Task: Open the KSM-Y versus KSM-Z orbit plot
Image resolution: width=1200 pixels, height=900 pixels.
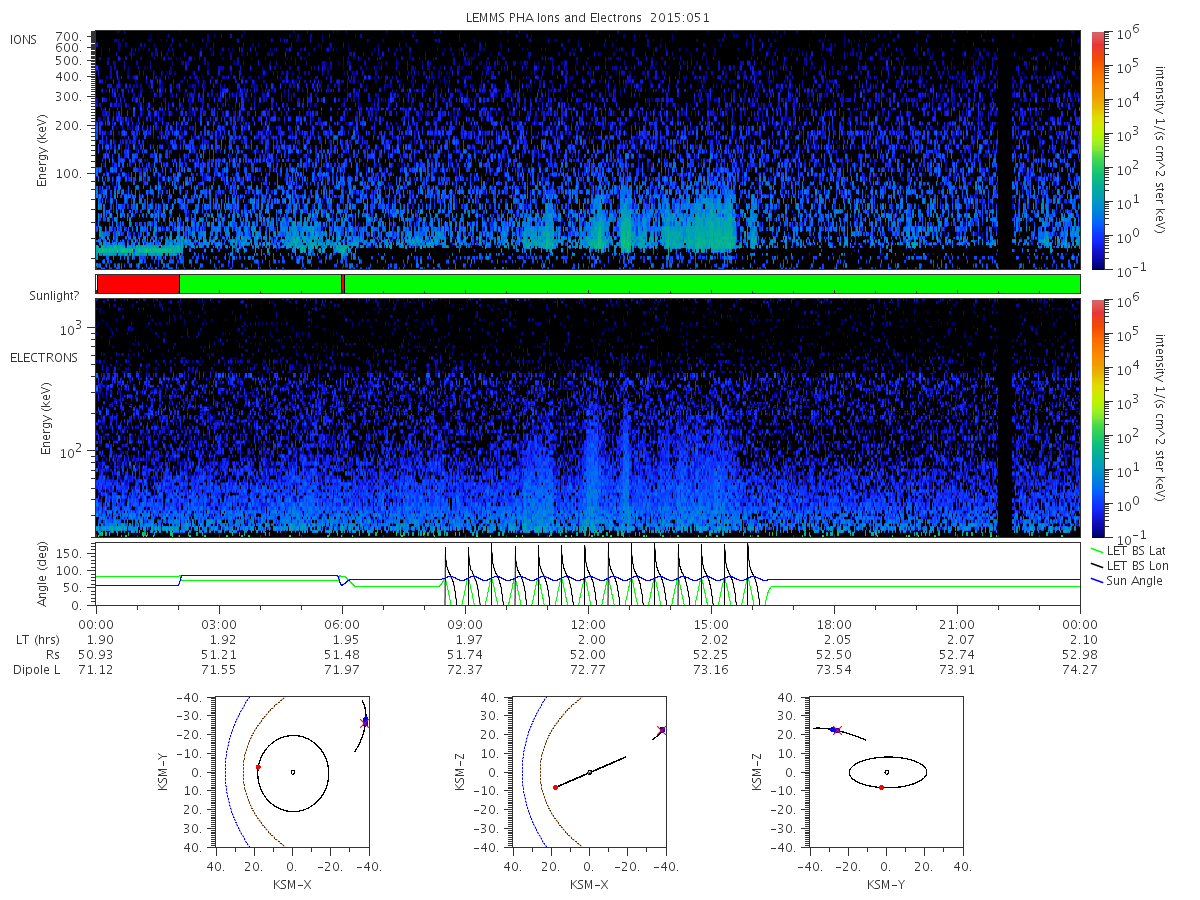Action: click(x=886, y=771)
